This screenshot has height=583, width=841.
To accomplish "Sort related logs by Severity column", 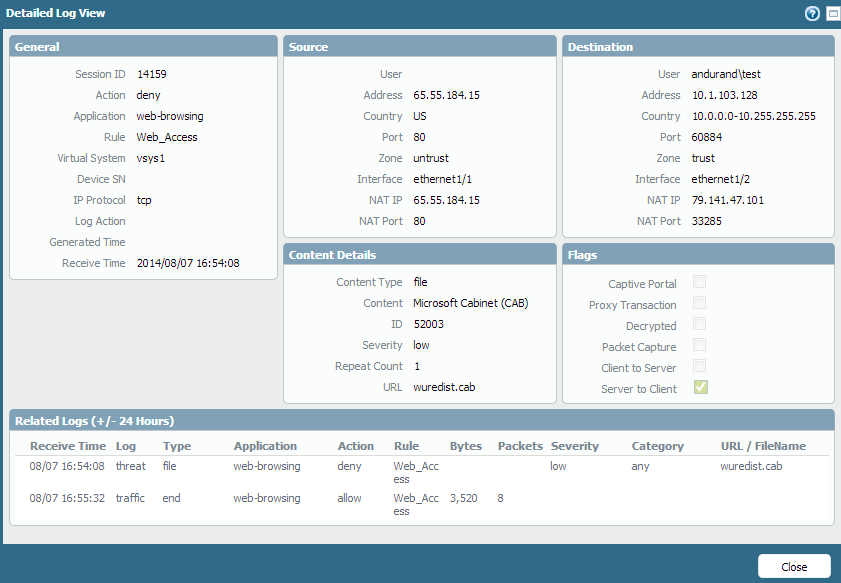I will point(574,446).
